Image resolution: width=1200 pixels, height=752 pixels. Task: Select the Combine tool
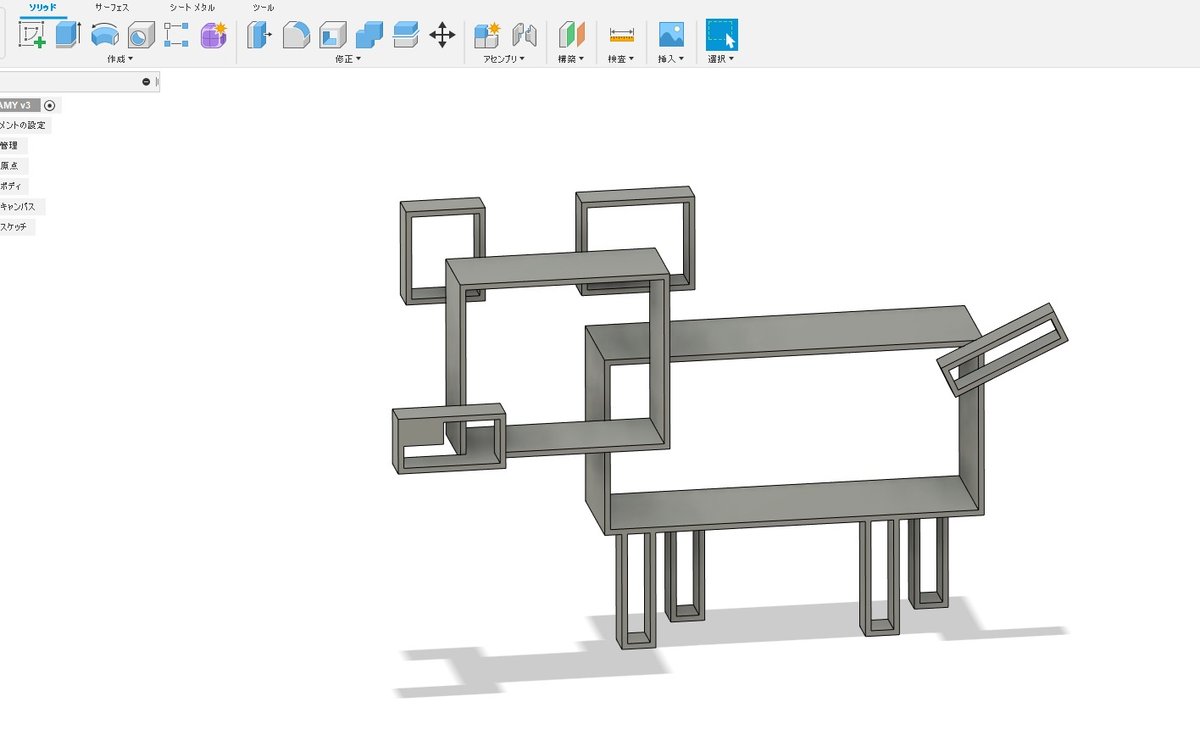pyautogui.click(x=368, y=35)
